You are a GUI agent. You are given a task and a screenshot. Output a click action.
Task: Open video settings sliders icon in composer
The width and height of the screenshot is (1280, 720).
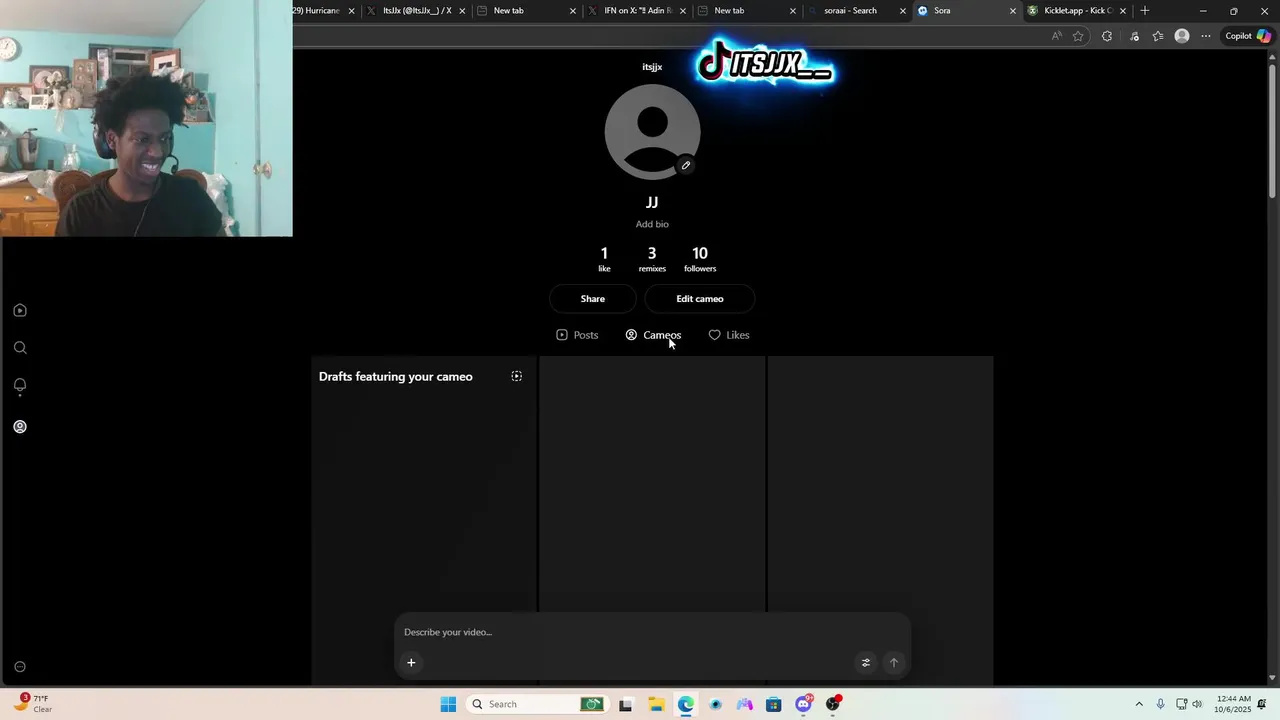(866, 662)
